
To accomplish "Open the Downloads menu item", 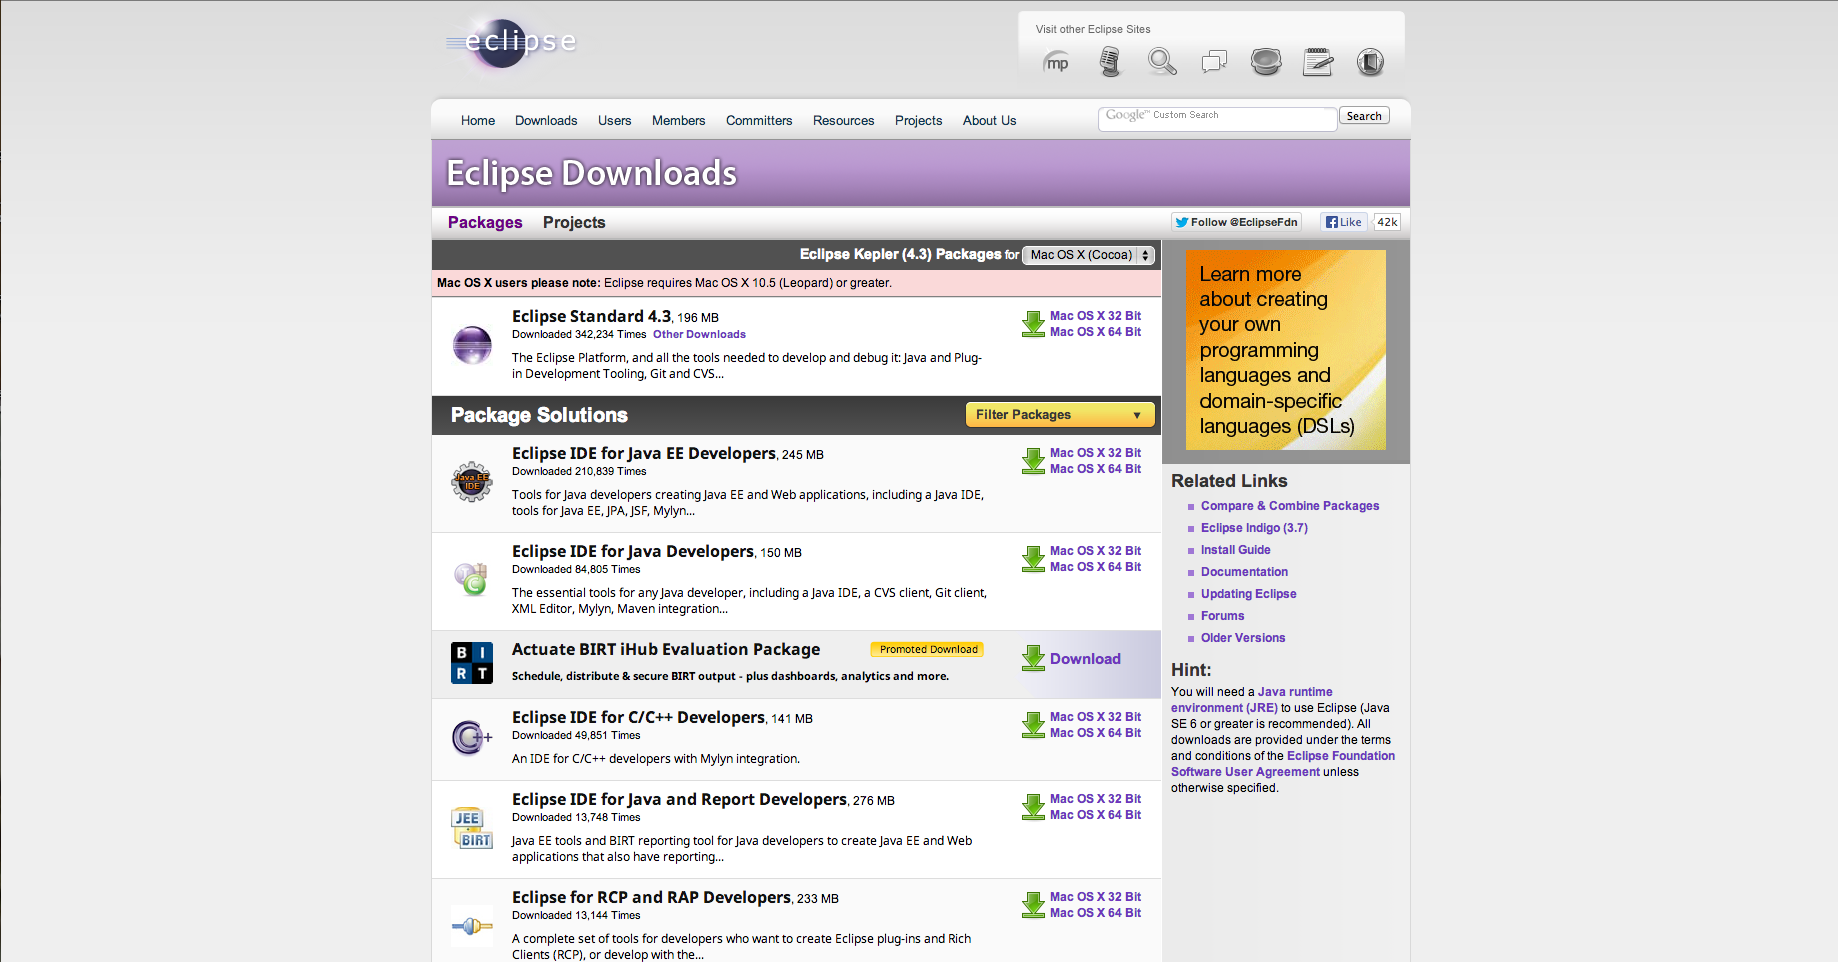I will click(546, 121).
